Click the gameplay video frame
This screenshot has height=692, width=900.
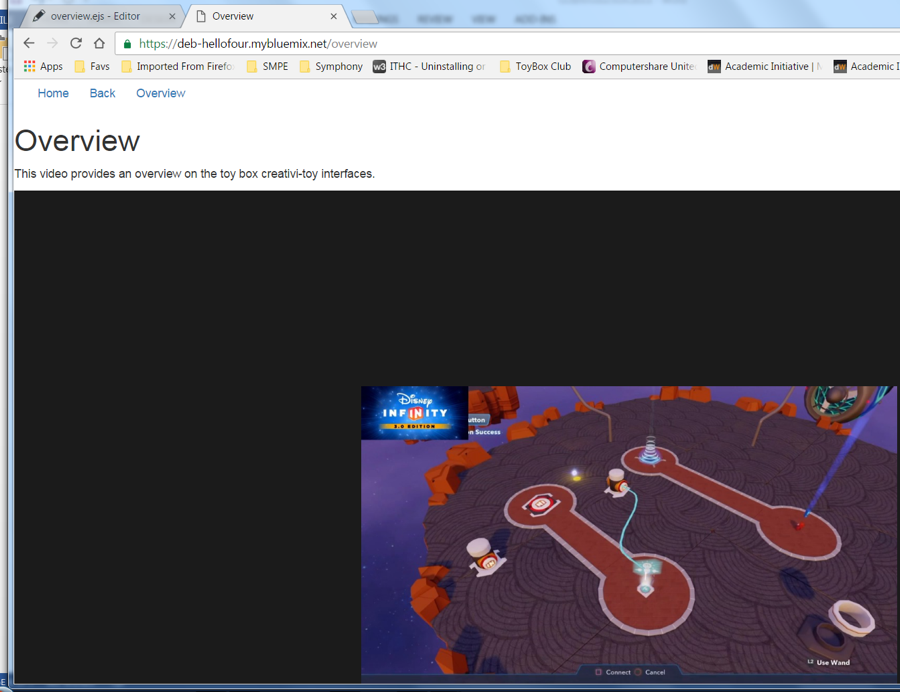point(629,534)
